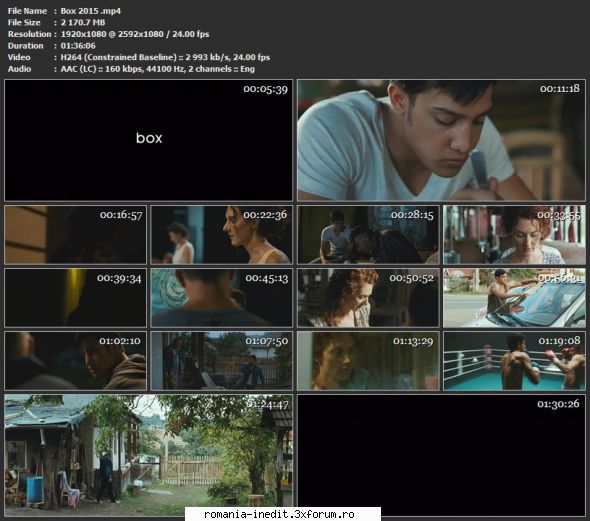Viewport: 590px width, 521px height.
Task: Click the 00:22:36 thumbnail with two women
Action: [x=221, y=234]
